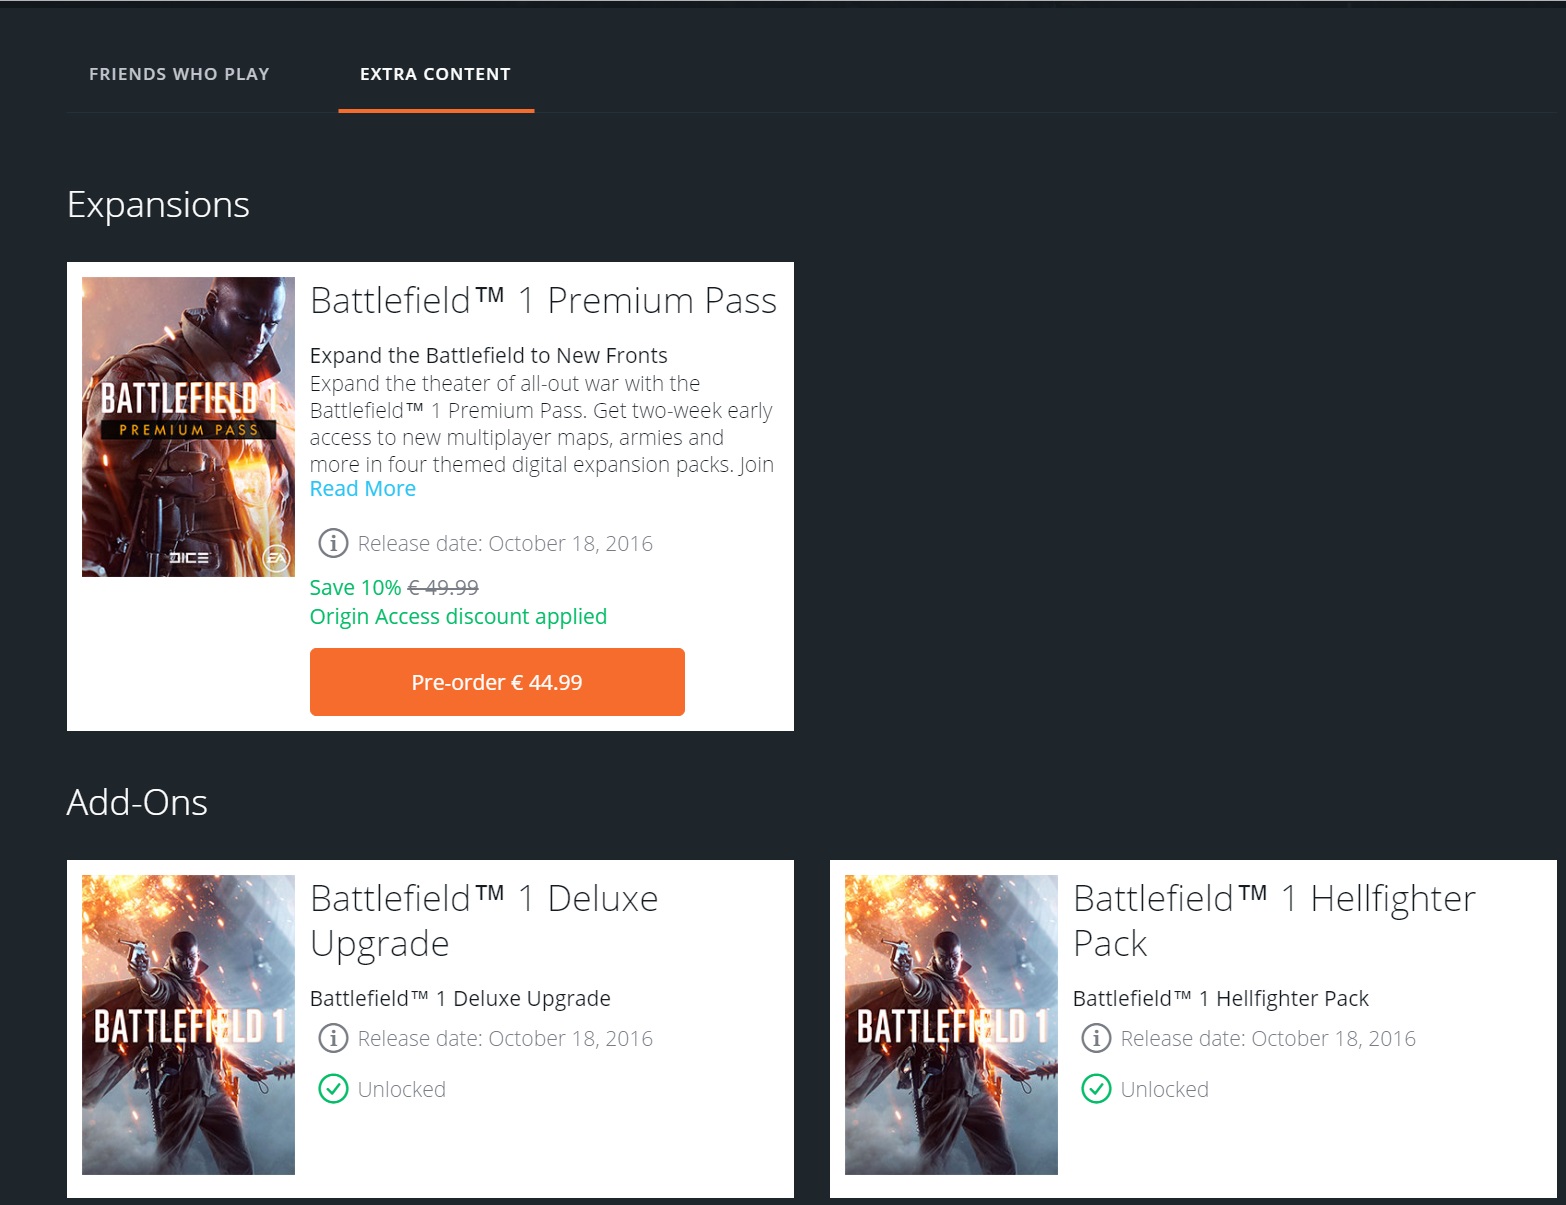1566x1205 pixels.
Task: Open the Battlefield 1 Premium Pass title
Action: tap(543, 301)
